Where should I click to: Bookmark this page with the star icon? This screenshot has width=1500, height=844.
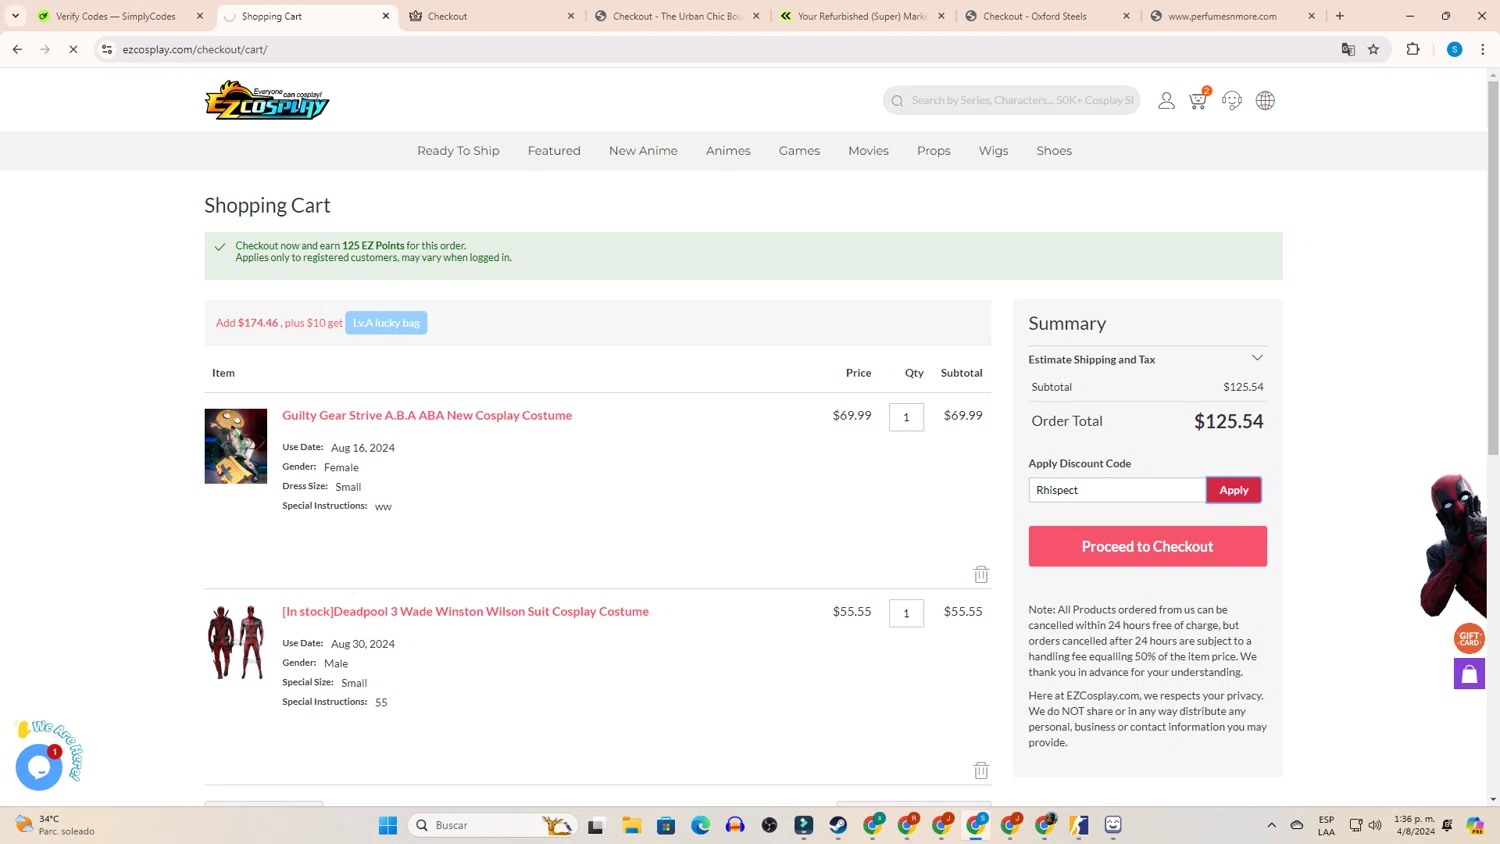click(1374, 49)
